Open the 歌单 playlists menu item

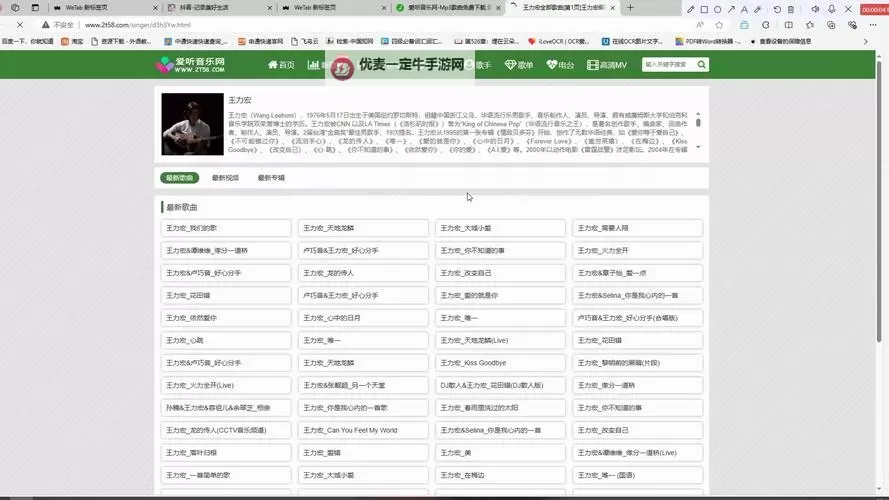pyautogui.click(x=519, y=65)
